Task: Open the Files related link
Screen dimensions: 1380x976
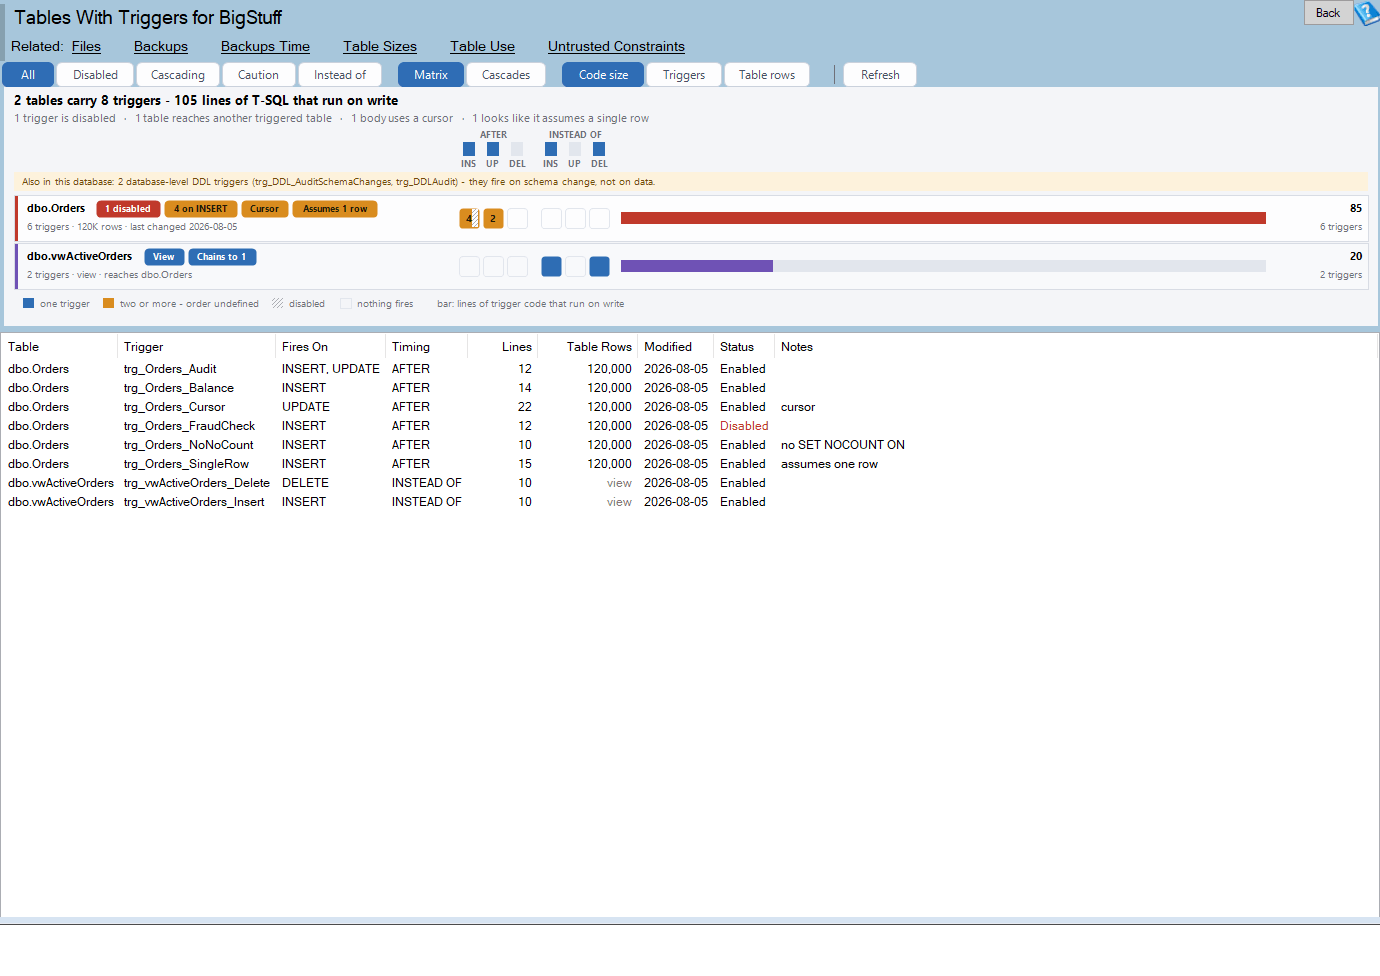Action: (86, 47)
